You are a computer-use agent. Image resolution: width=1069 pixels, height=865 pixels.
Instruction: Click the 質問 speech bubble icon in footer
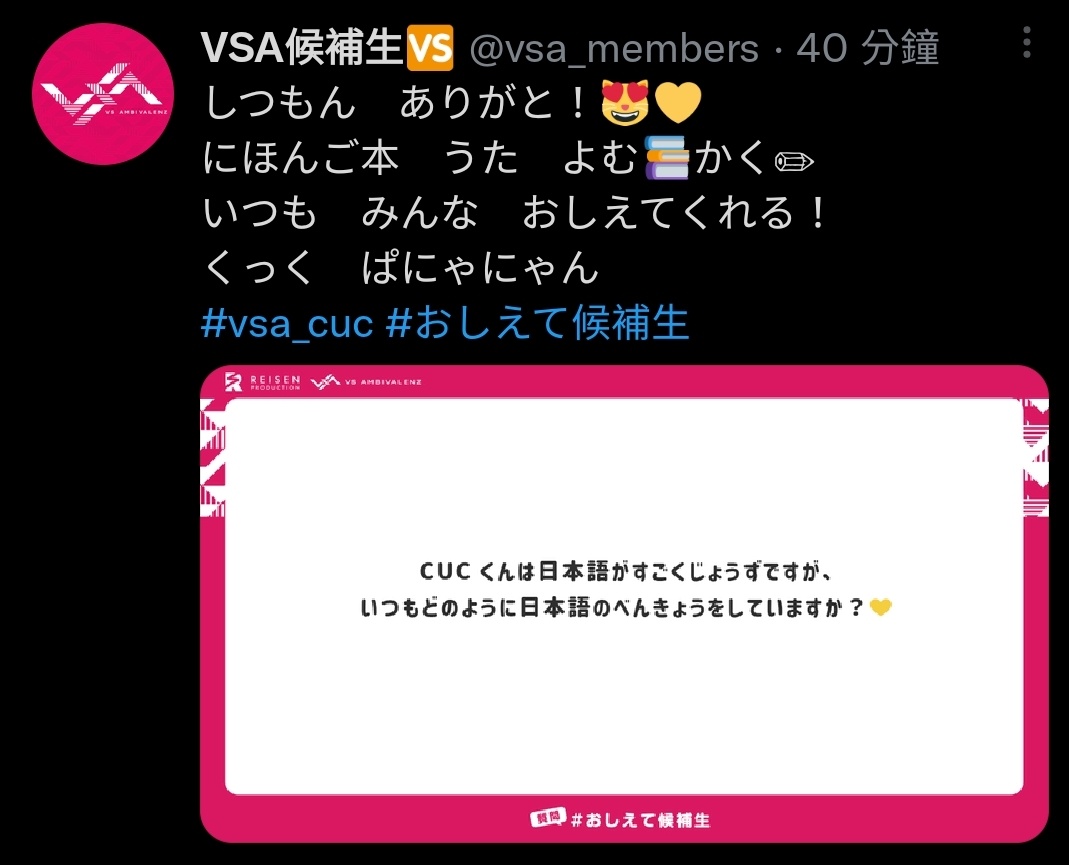click(x=548, y=818)
